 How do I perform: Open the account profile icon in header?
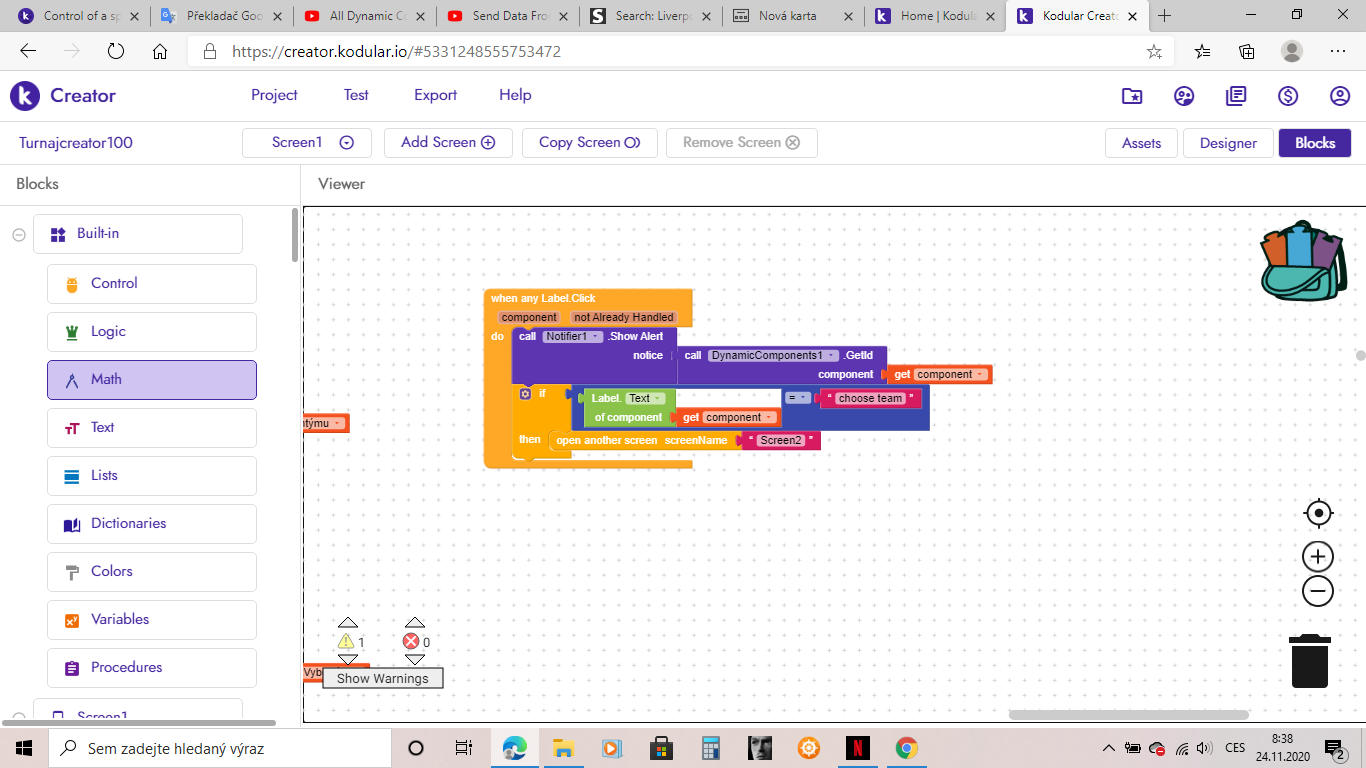click(x=1340, y=96)
